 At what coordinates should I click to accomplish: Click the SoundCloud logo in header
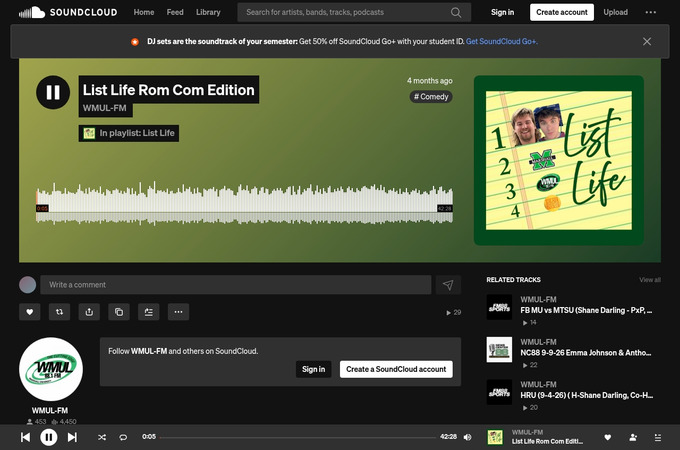click(x=68, y=12)
